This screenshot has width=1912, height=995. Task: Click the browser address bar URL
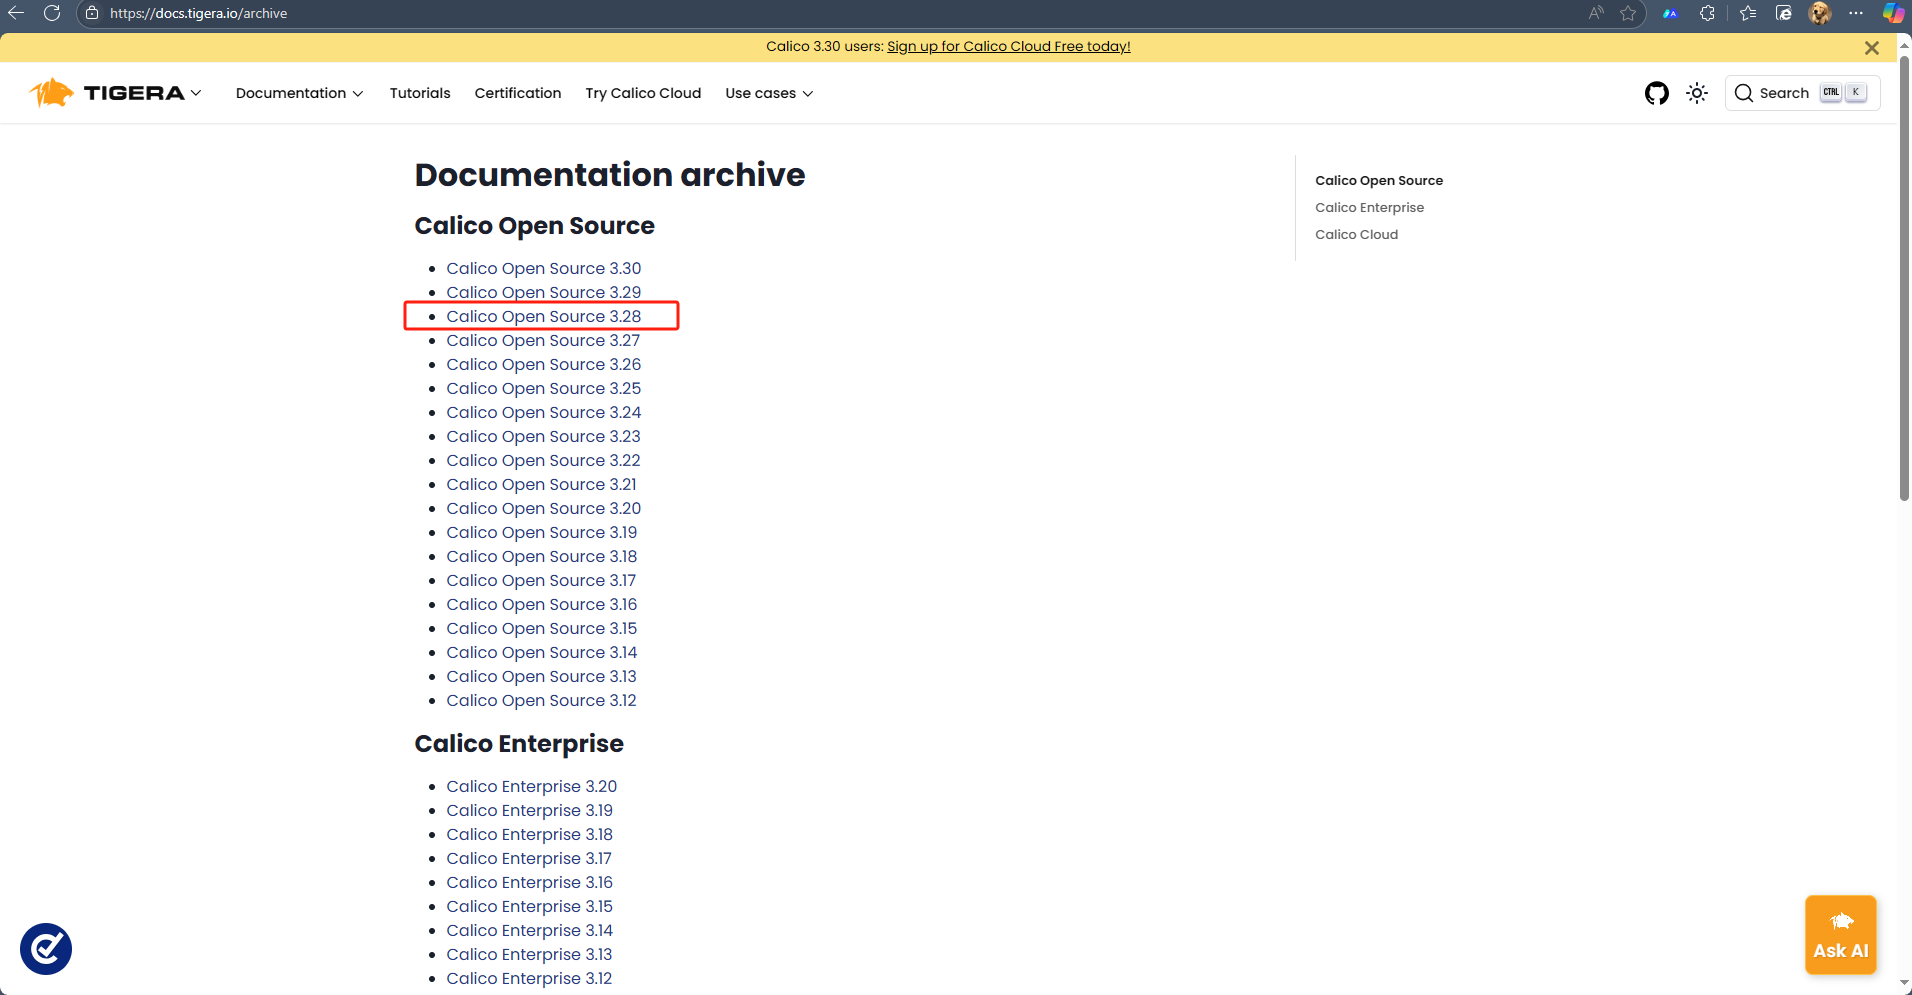click(x=198, y=13)
